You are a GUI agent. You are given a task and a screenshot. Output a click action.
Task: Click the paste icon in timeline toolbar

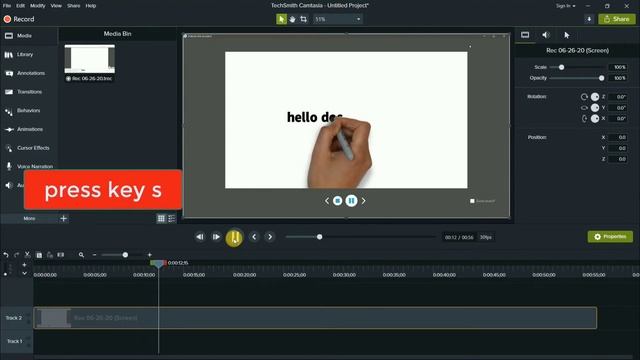[50, 255]
